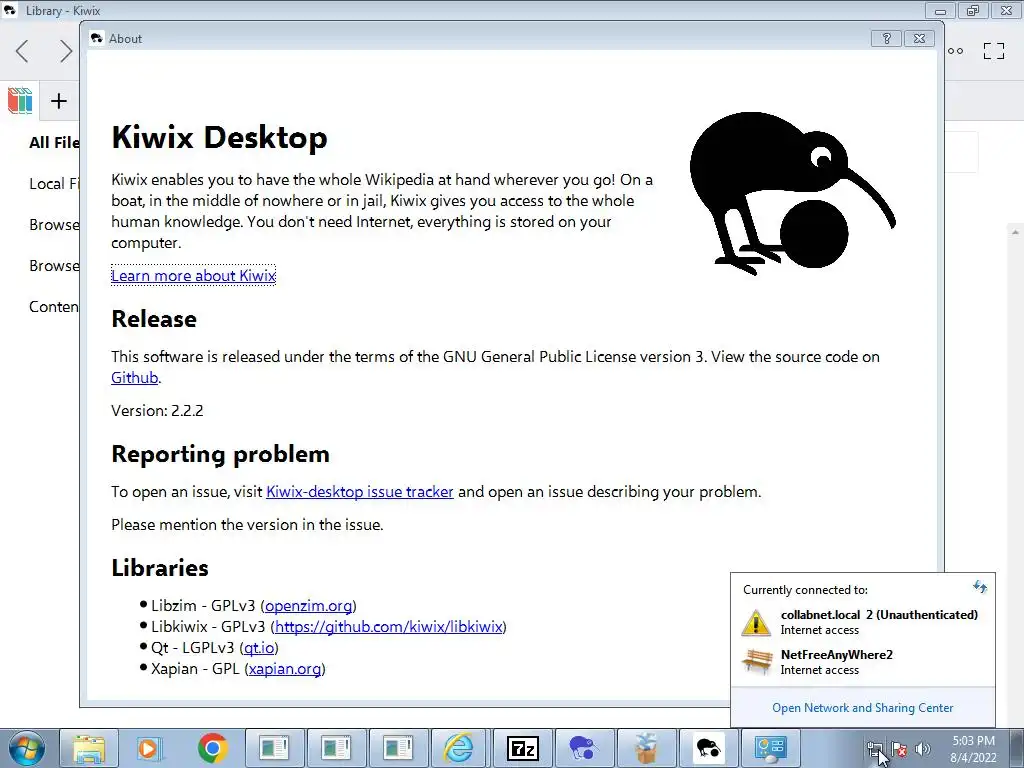This screenshot has width=1024, height=768.
Task: Click the warning icon next to collabnet.local
Action: 756,622
